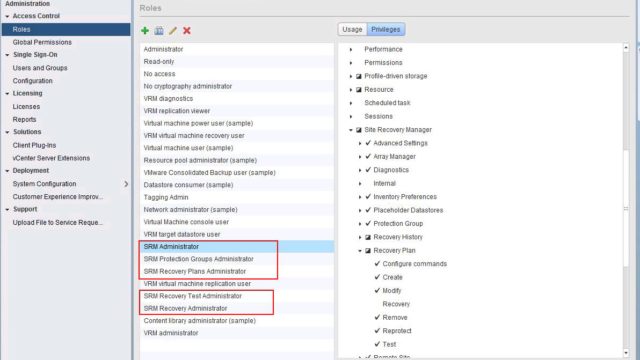Select SRM Protection Groups Administrator role
This screenshot has height=360, width=640.
click(237, 259)
